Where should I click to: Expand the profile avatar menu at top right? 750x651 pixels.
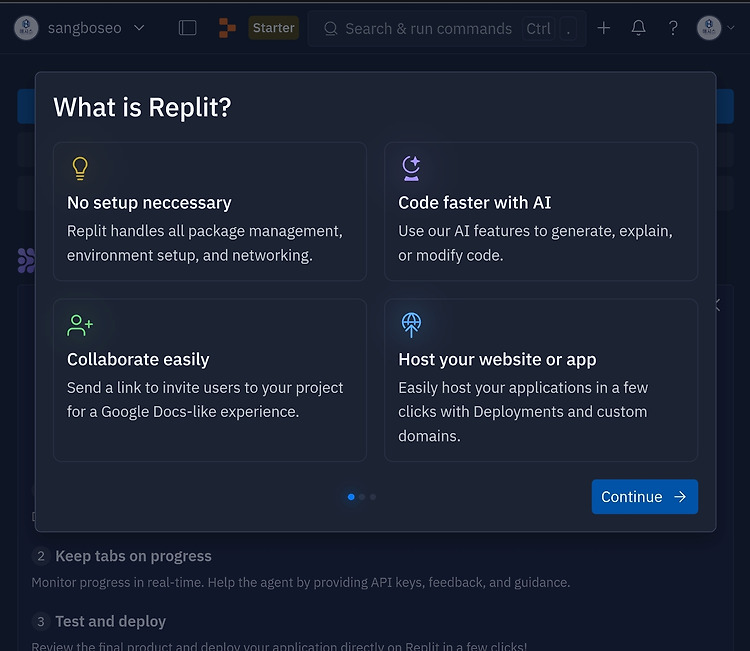click(715, 28)
